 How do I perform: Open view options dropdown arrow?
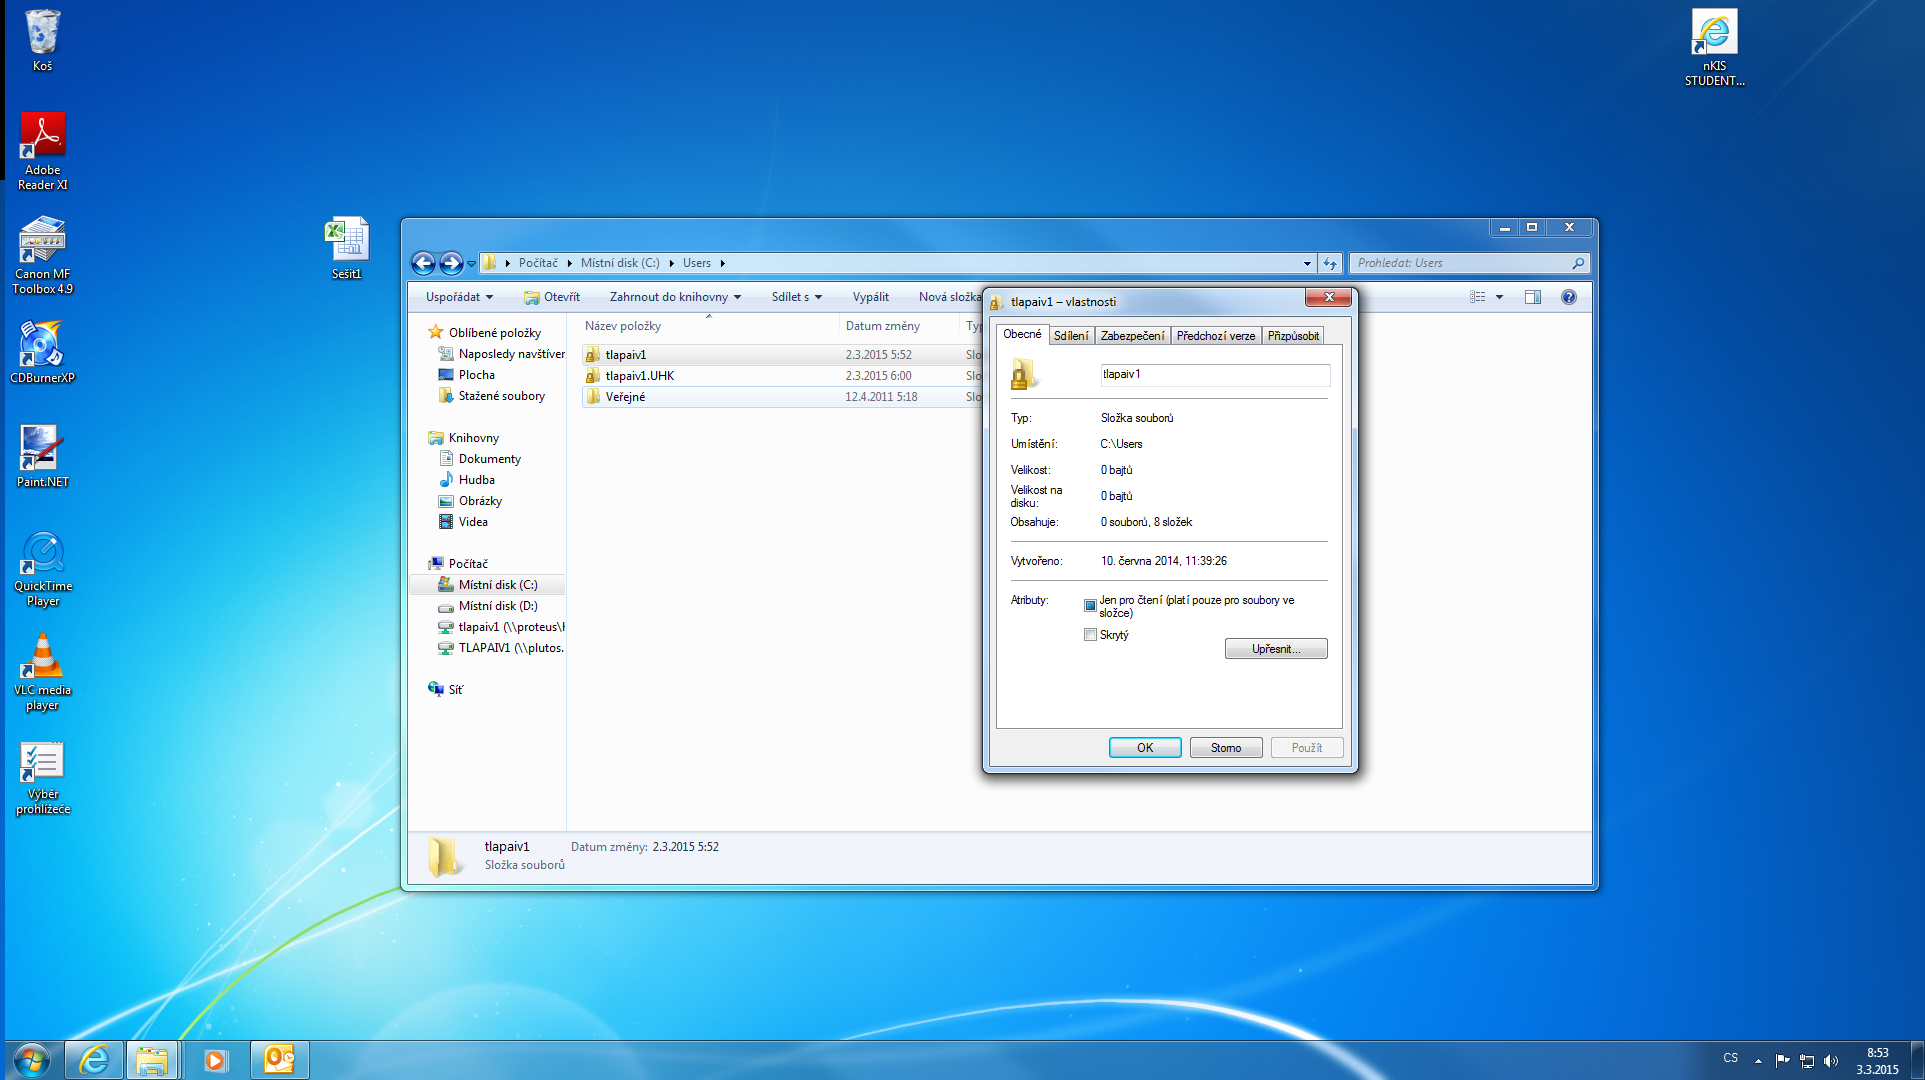[x=1499, y=297]
